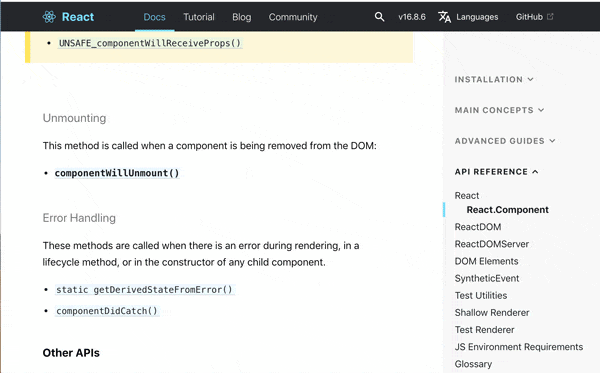Collapse the API Reference section
Image resolution: width=600 pixels, height=373 pixels.
497,172
